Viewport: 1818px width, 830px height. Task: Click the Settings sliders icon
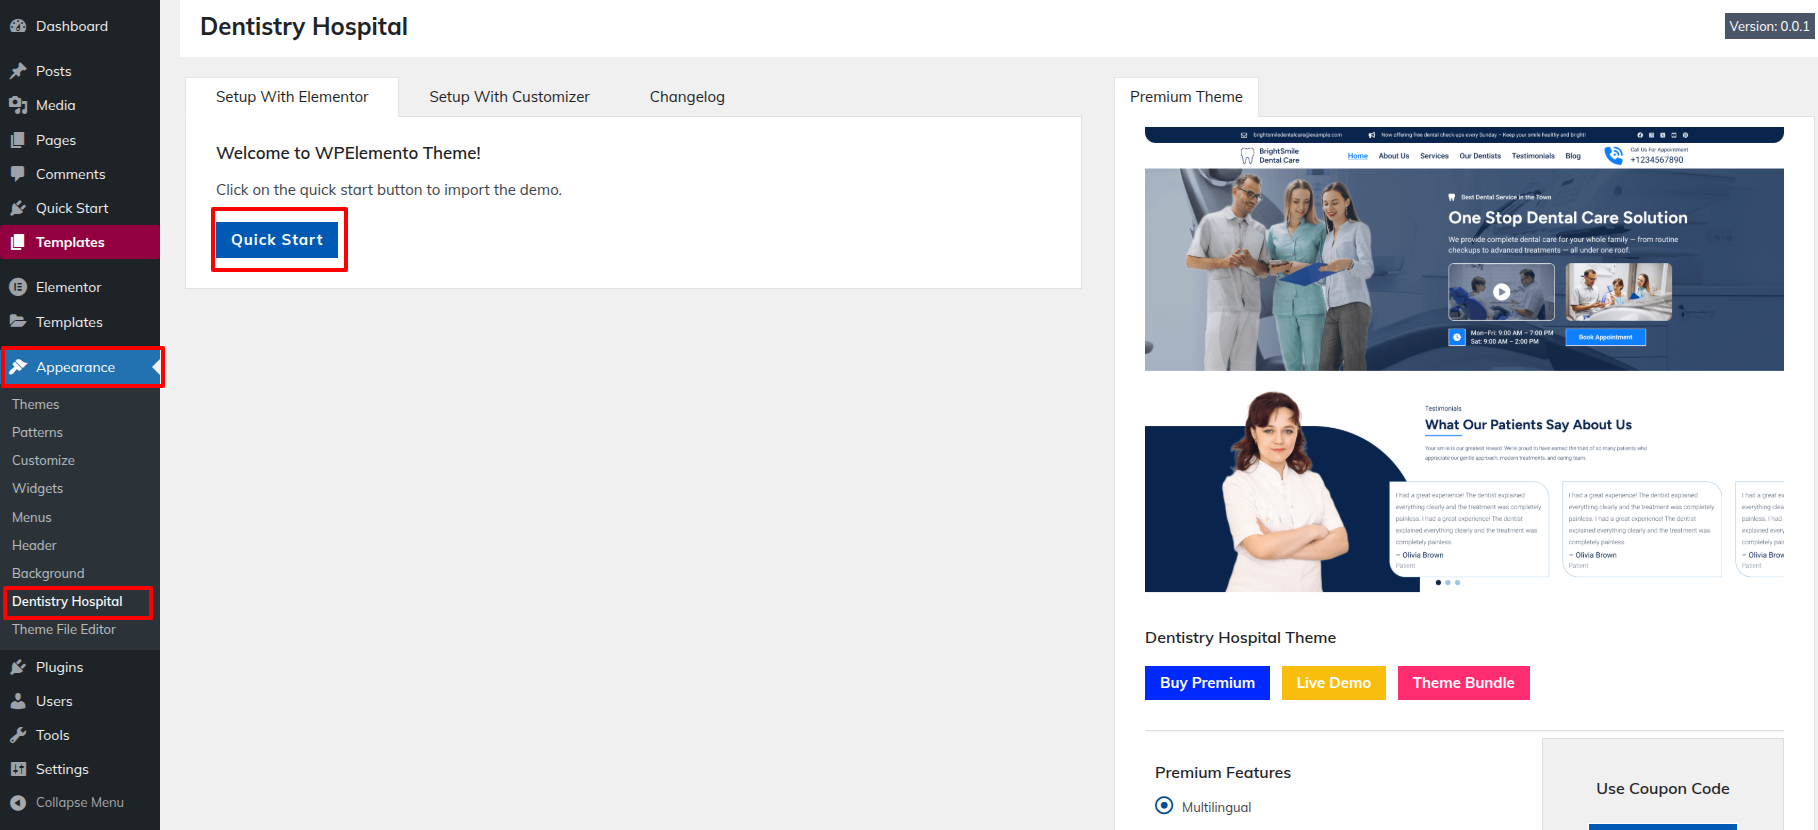coord(18,769)
